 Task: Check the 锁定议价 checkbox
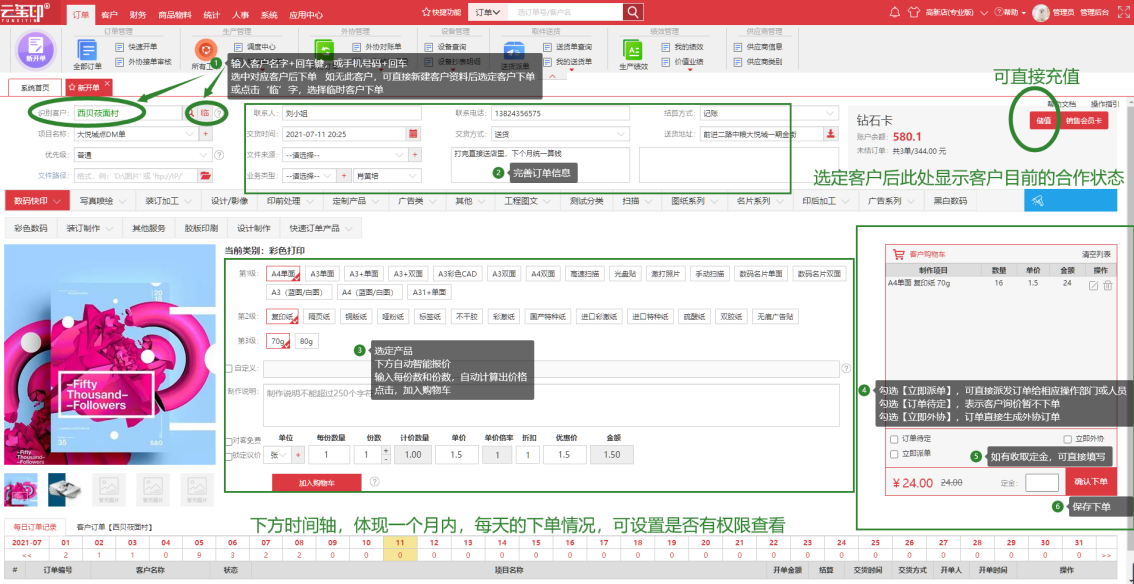pos(229,455)
